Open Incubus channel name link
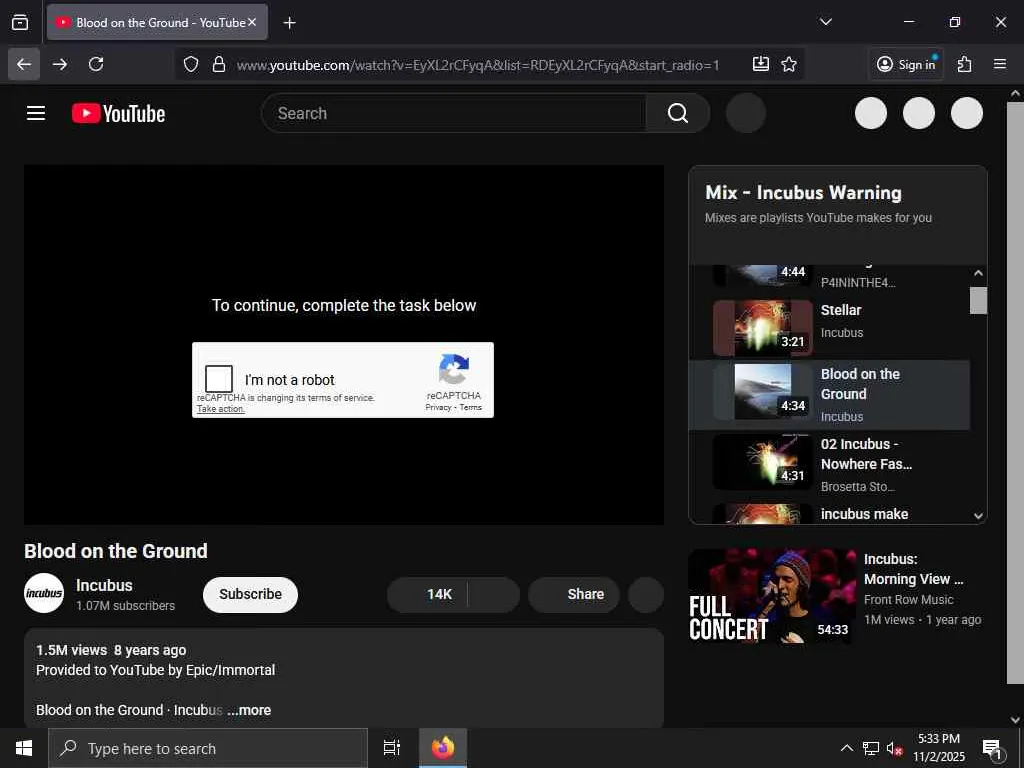Screen dimensions: 1024x768 coord(104,585)
